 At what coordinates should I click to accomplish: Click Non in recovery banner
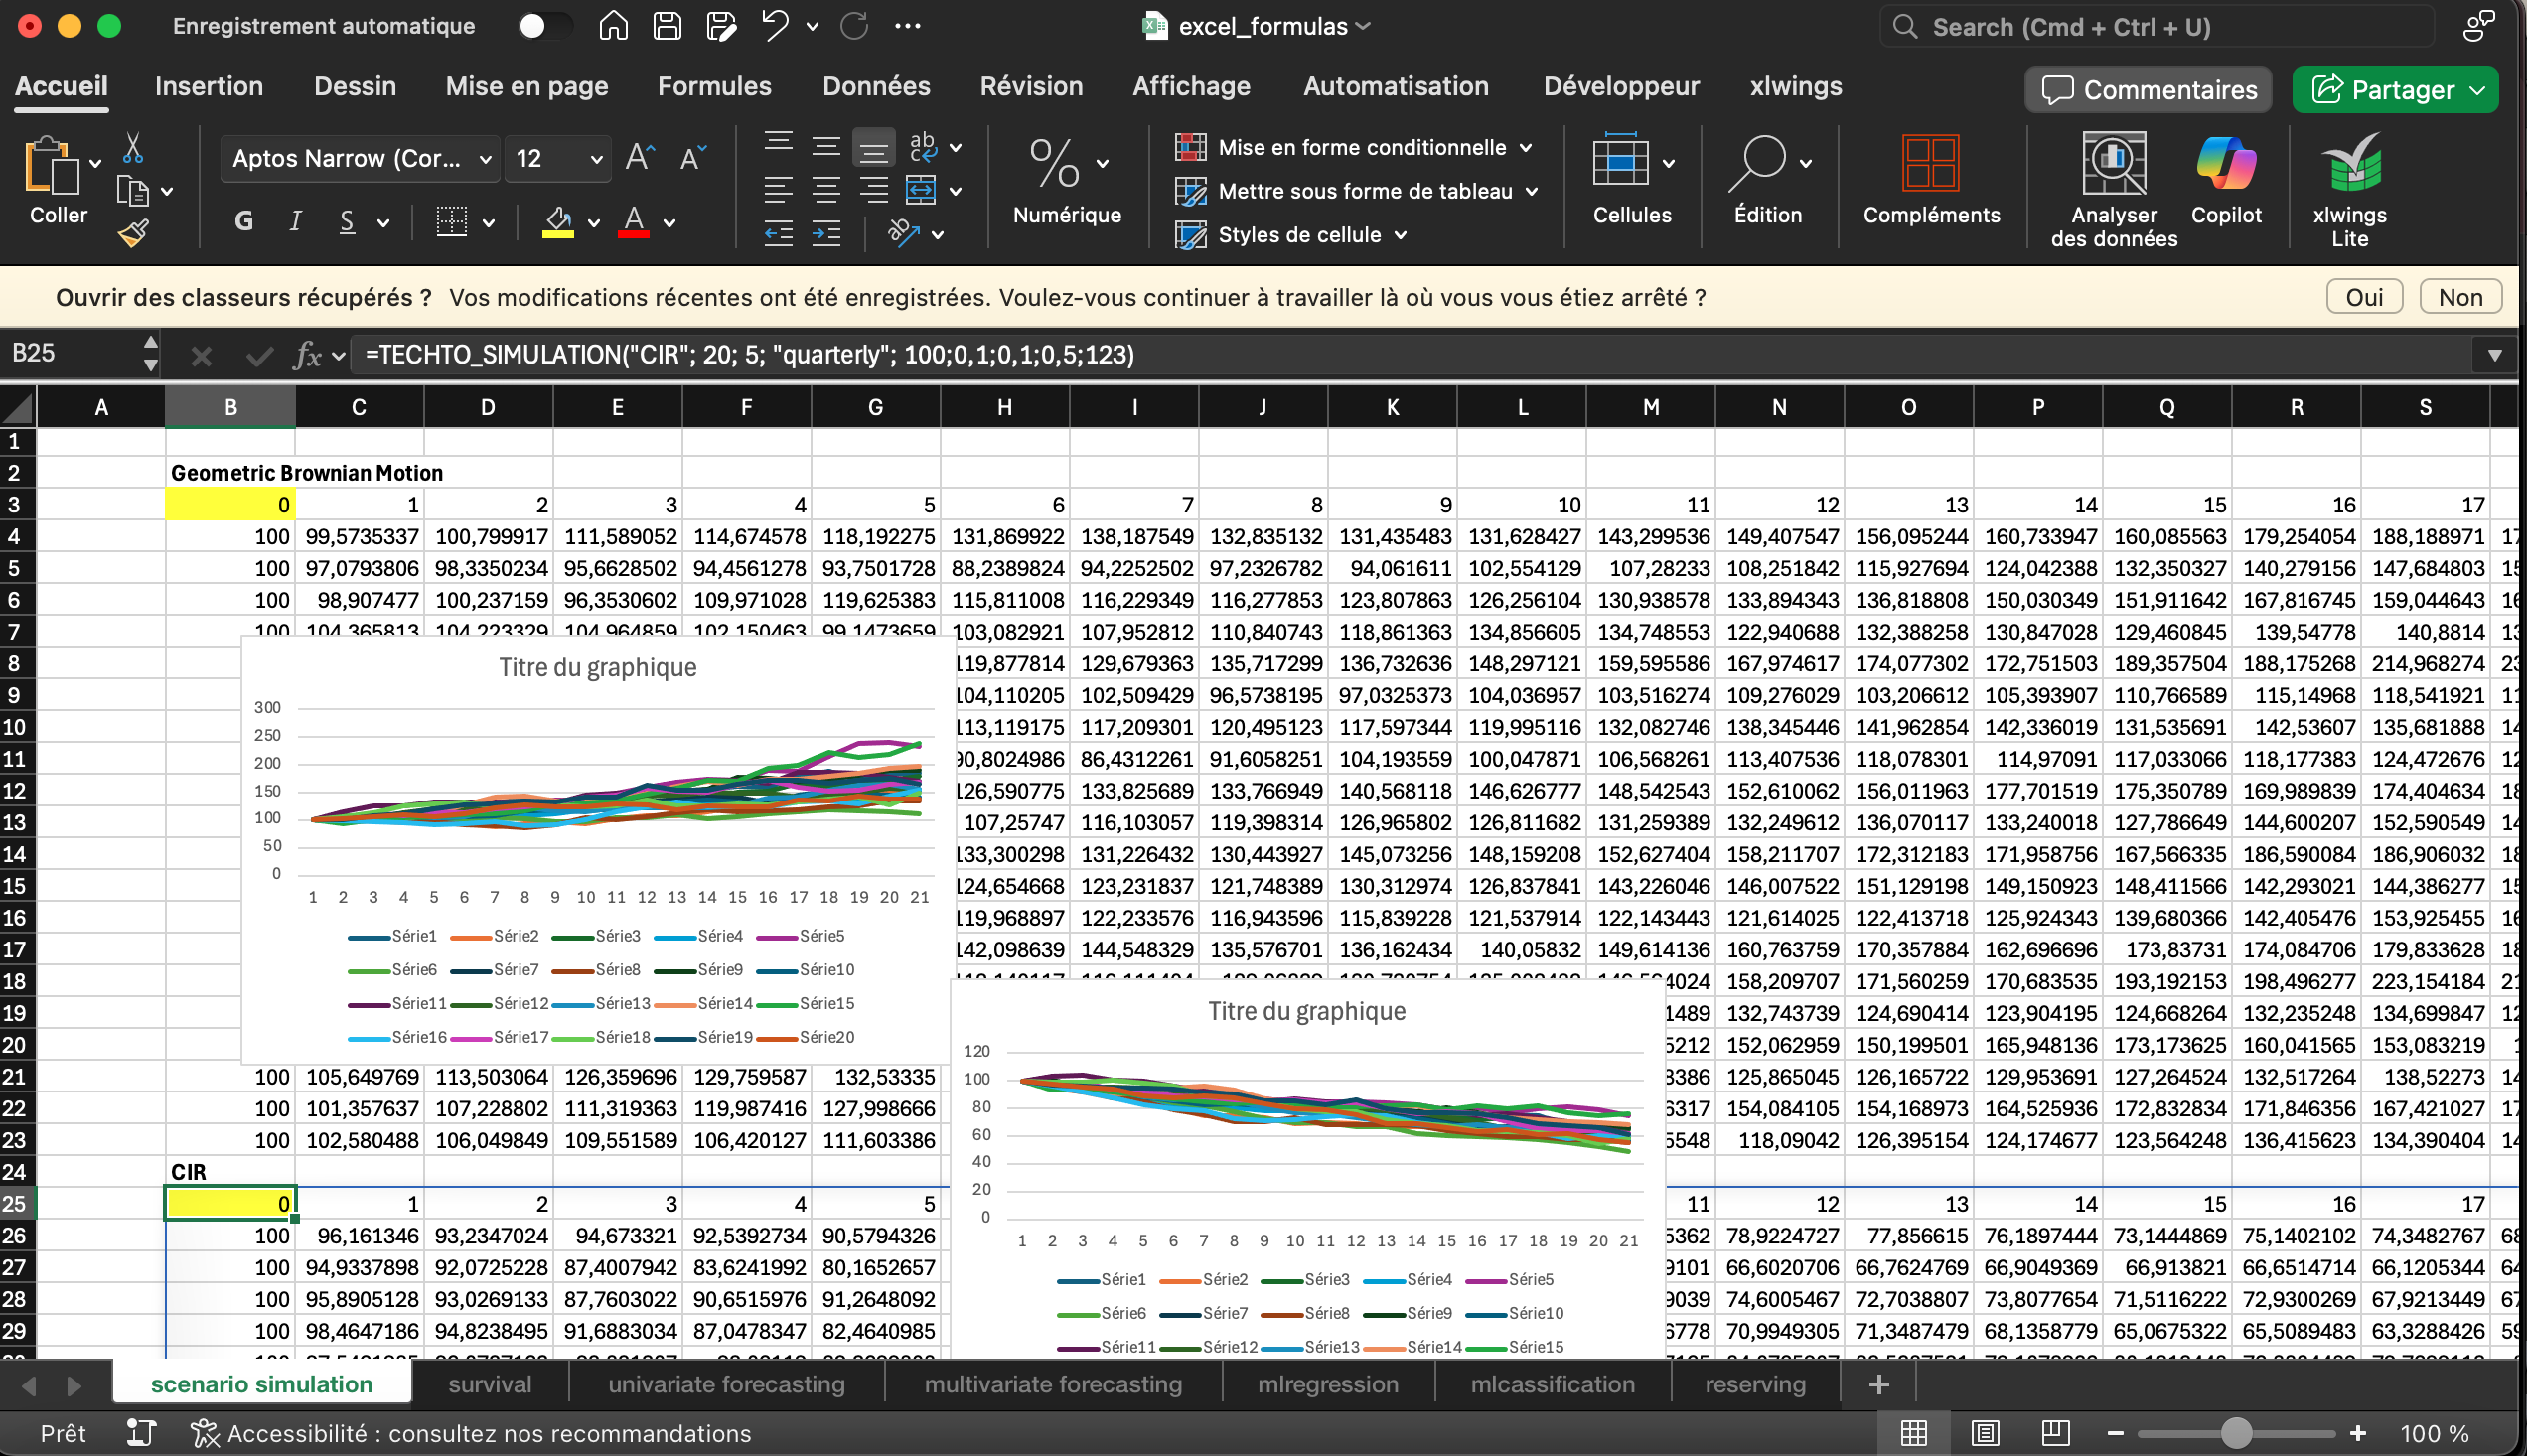2460,297
